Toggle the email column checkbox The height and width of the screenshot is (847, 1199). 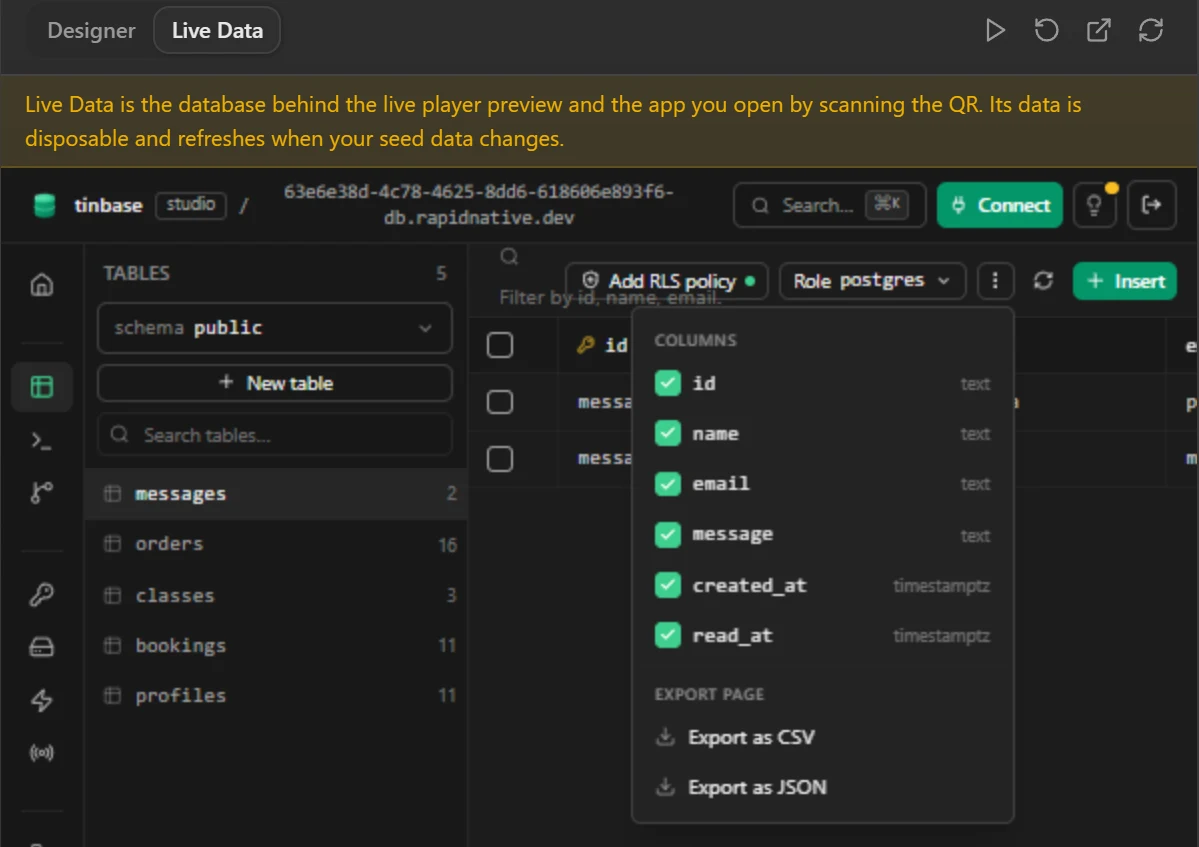tap(668, 483)
